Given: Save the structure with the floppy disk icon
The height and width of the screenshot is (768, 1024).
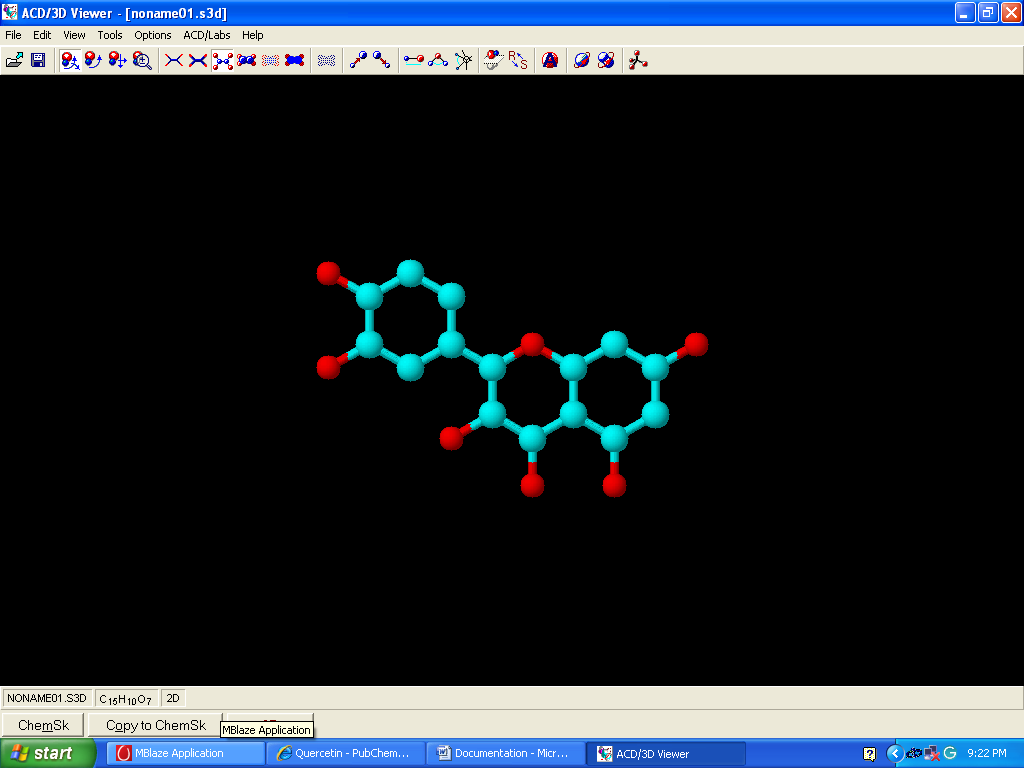Looking at the screenshot, I should [x=38, y=60].
